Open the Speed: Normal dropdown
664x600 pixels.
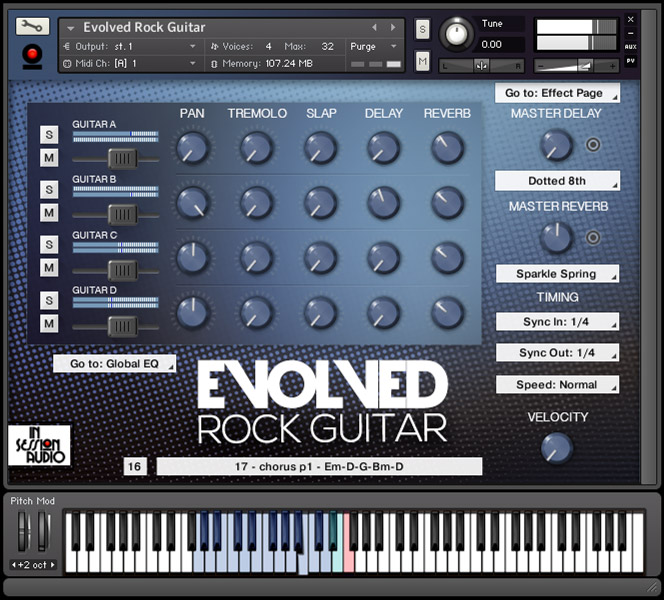(x=557, y=384)
